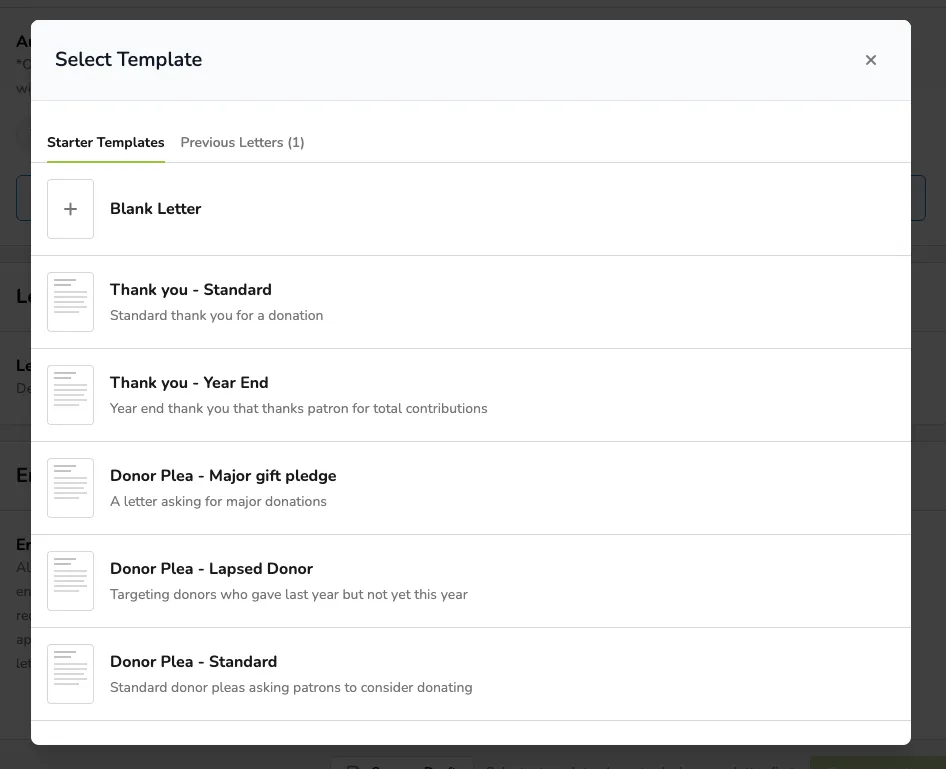Open Donor Plea - Major gift pledge title
The width and height of the screenshot is (946, 769).
[x=223, y=475]
